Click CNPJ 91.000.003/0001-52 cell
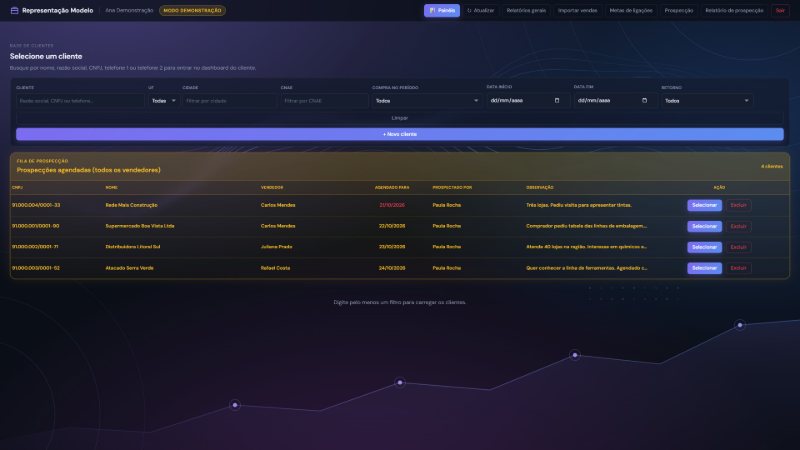Image resolution: width=800 pixels, height=450 pixels. tap(36, 268)
